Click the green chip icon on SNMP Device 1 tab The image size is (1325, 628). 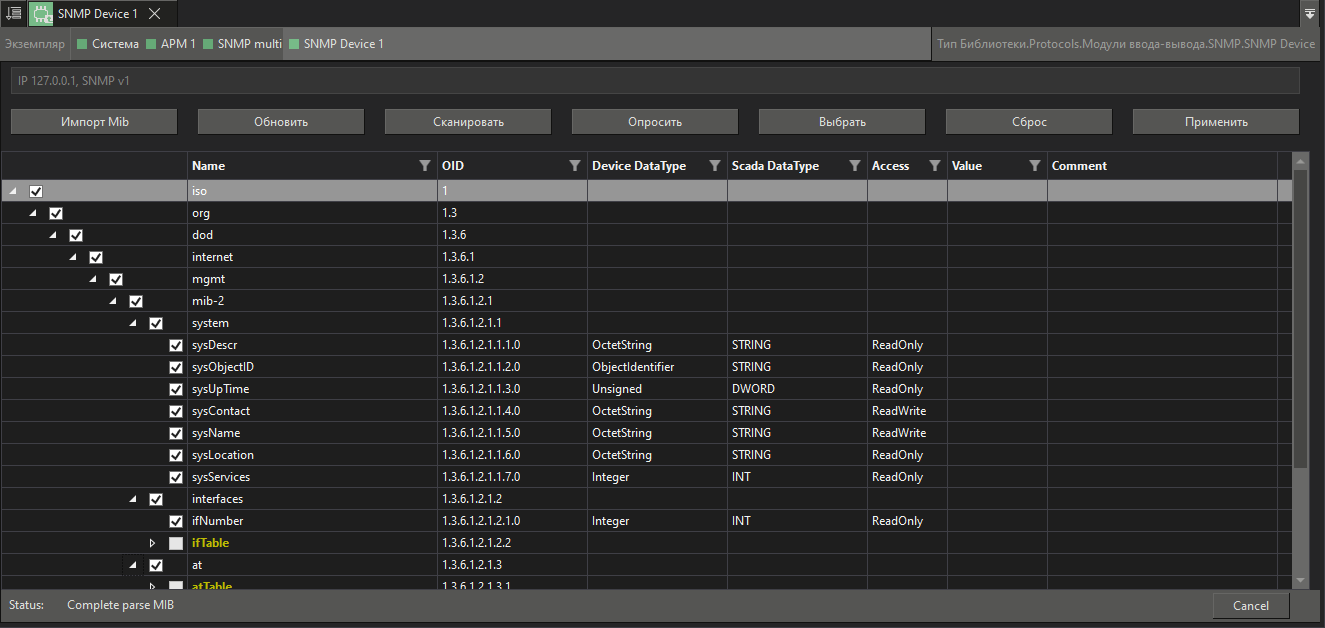[x=40, y=14]
